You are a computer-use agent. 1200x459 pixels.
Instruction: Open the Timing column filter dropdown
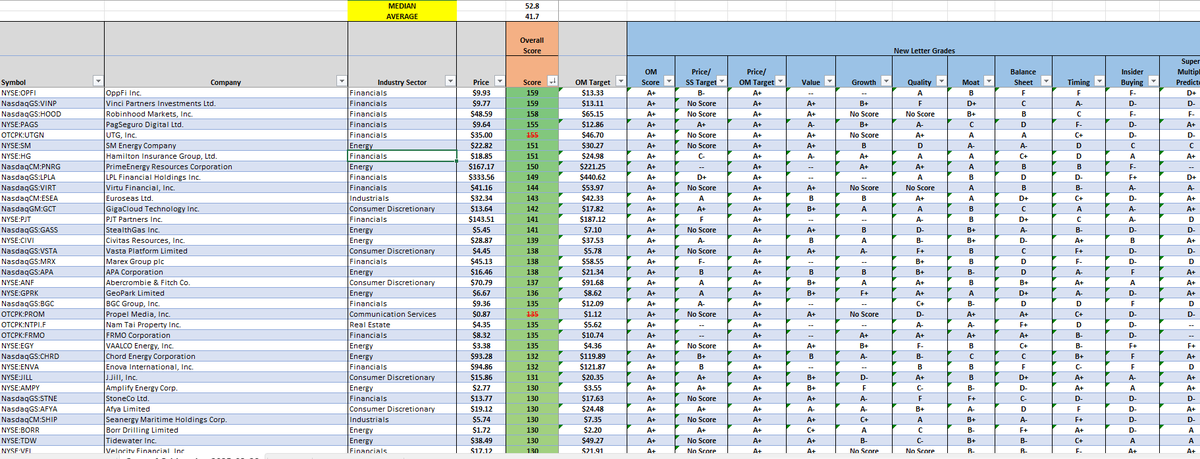[x=1098, y=82]
